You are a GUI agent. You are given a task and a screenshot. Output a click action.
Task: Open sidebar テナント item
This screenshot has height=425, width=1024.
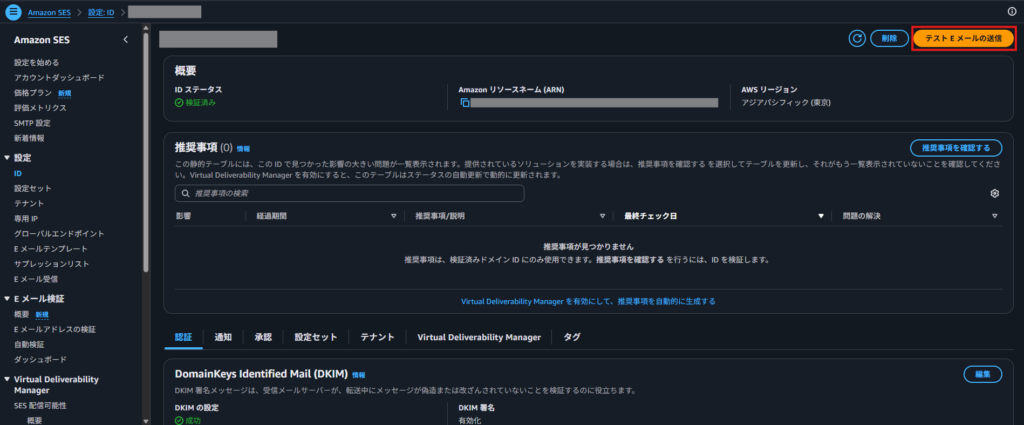(x=29, y=204)
